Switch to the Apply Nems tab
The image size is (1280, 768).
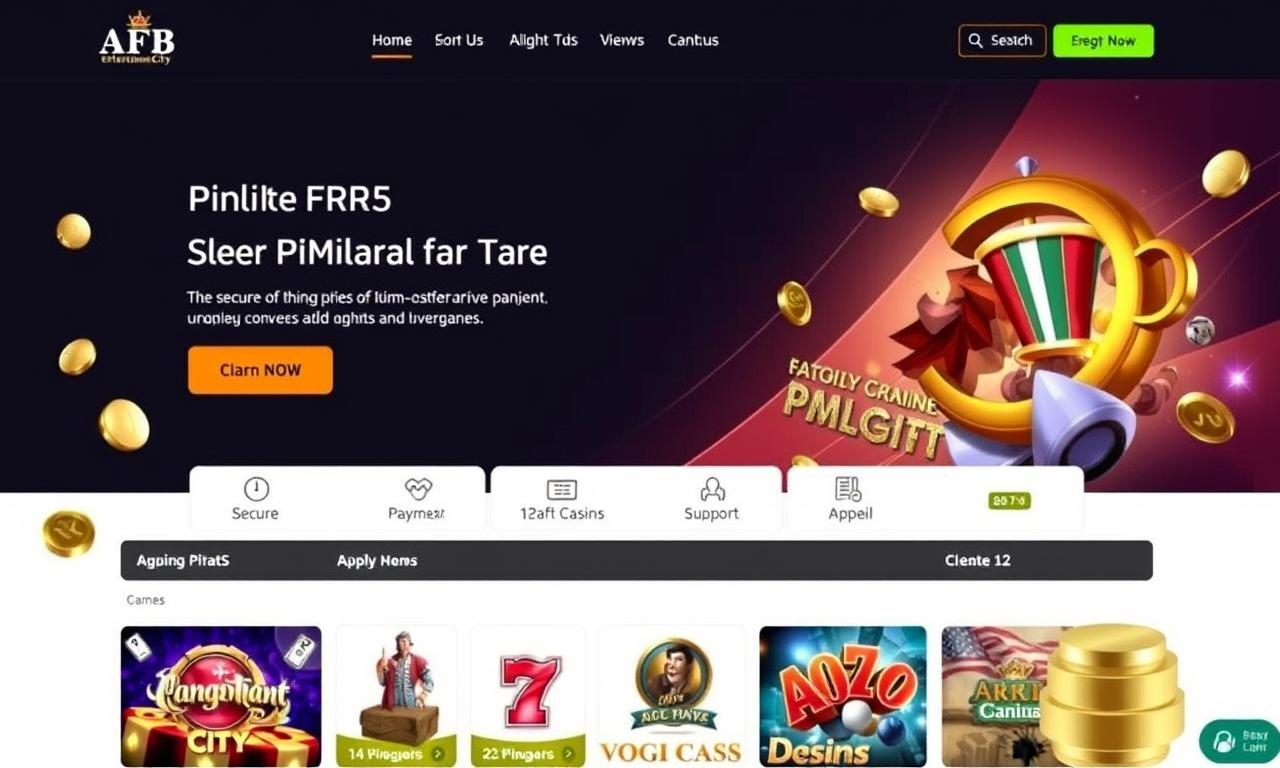click(x=377, y=561)
